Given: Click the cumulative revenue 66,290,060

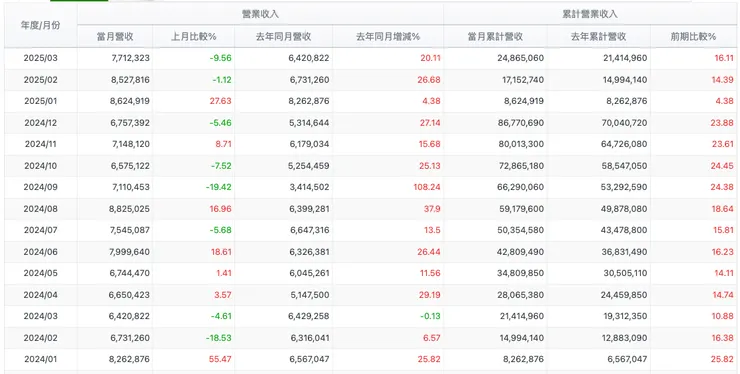Looking at the screenshot, I should point(521,187).
